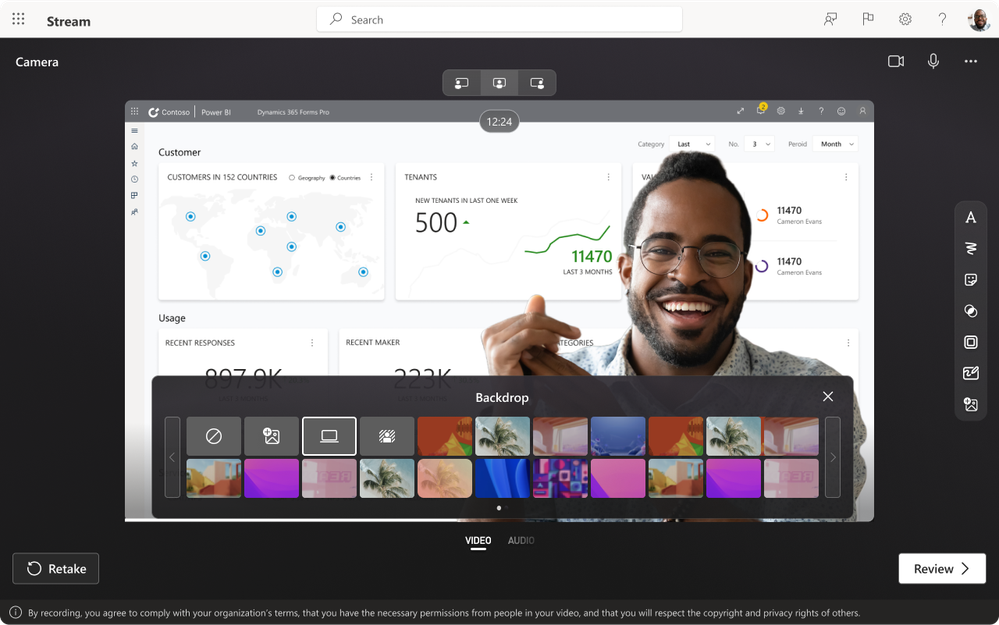This screenshot has height=625, width=999.
Task: Click Power BI label in shared dashboard
Action: pyautogui.click(x=216, y=112)
